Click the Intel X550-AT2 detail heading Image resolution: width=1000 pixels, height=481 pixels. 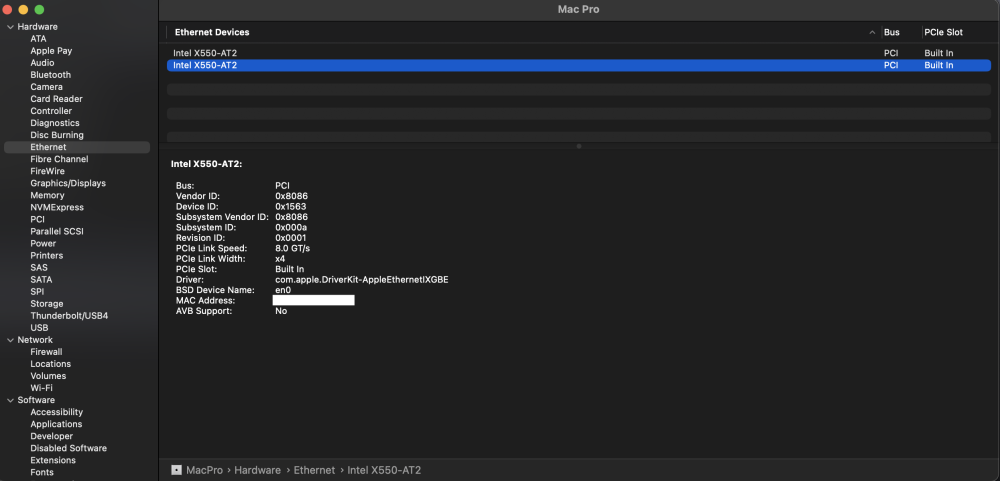pyautogui.click(x=207, y=164)
